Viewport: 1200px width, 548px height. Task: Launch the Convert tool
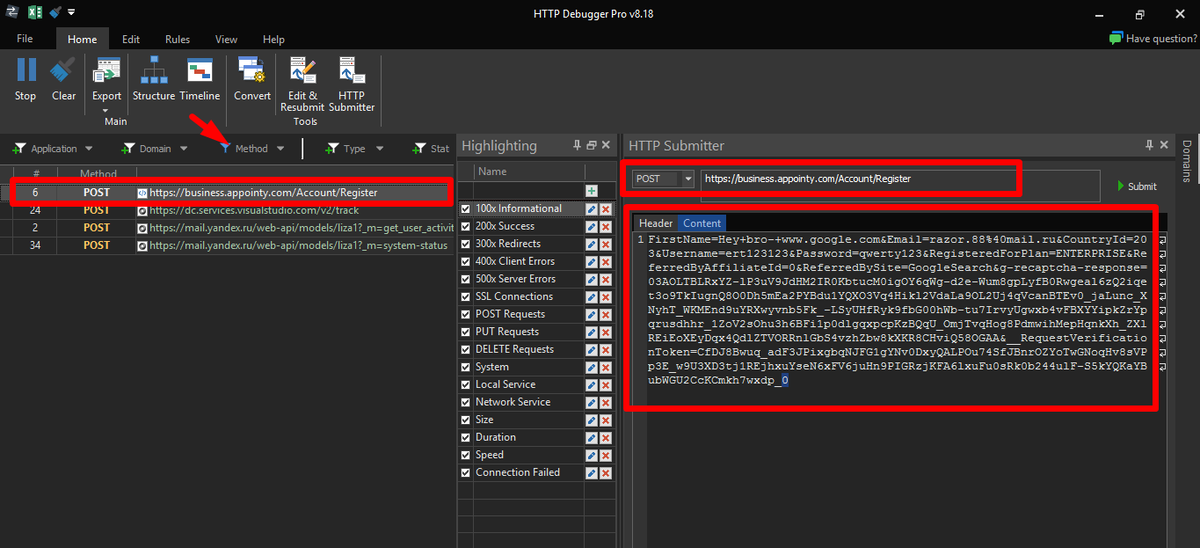253,80
